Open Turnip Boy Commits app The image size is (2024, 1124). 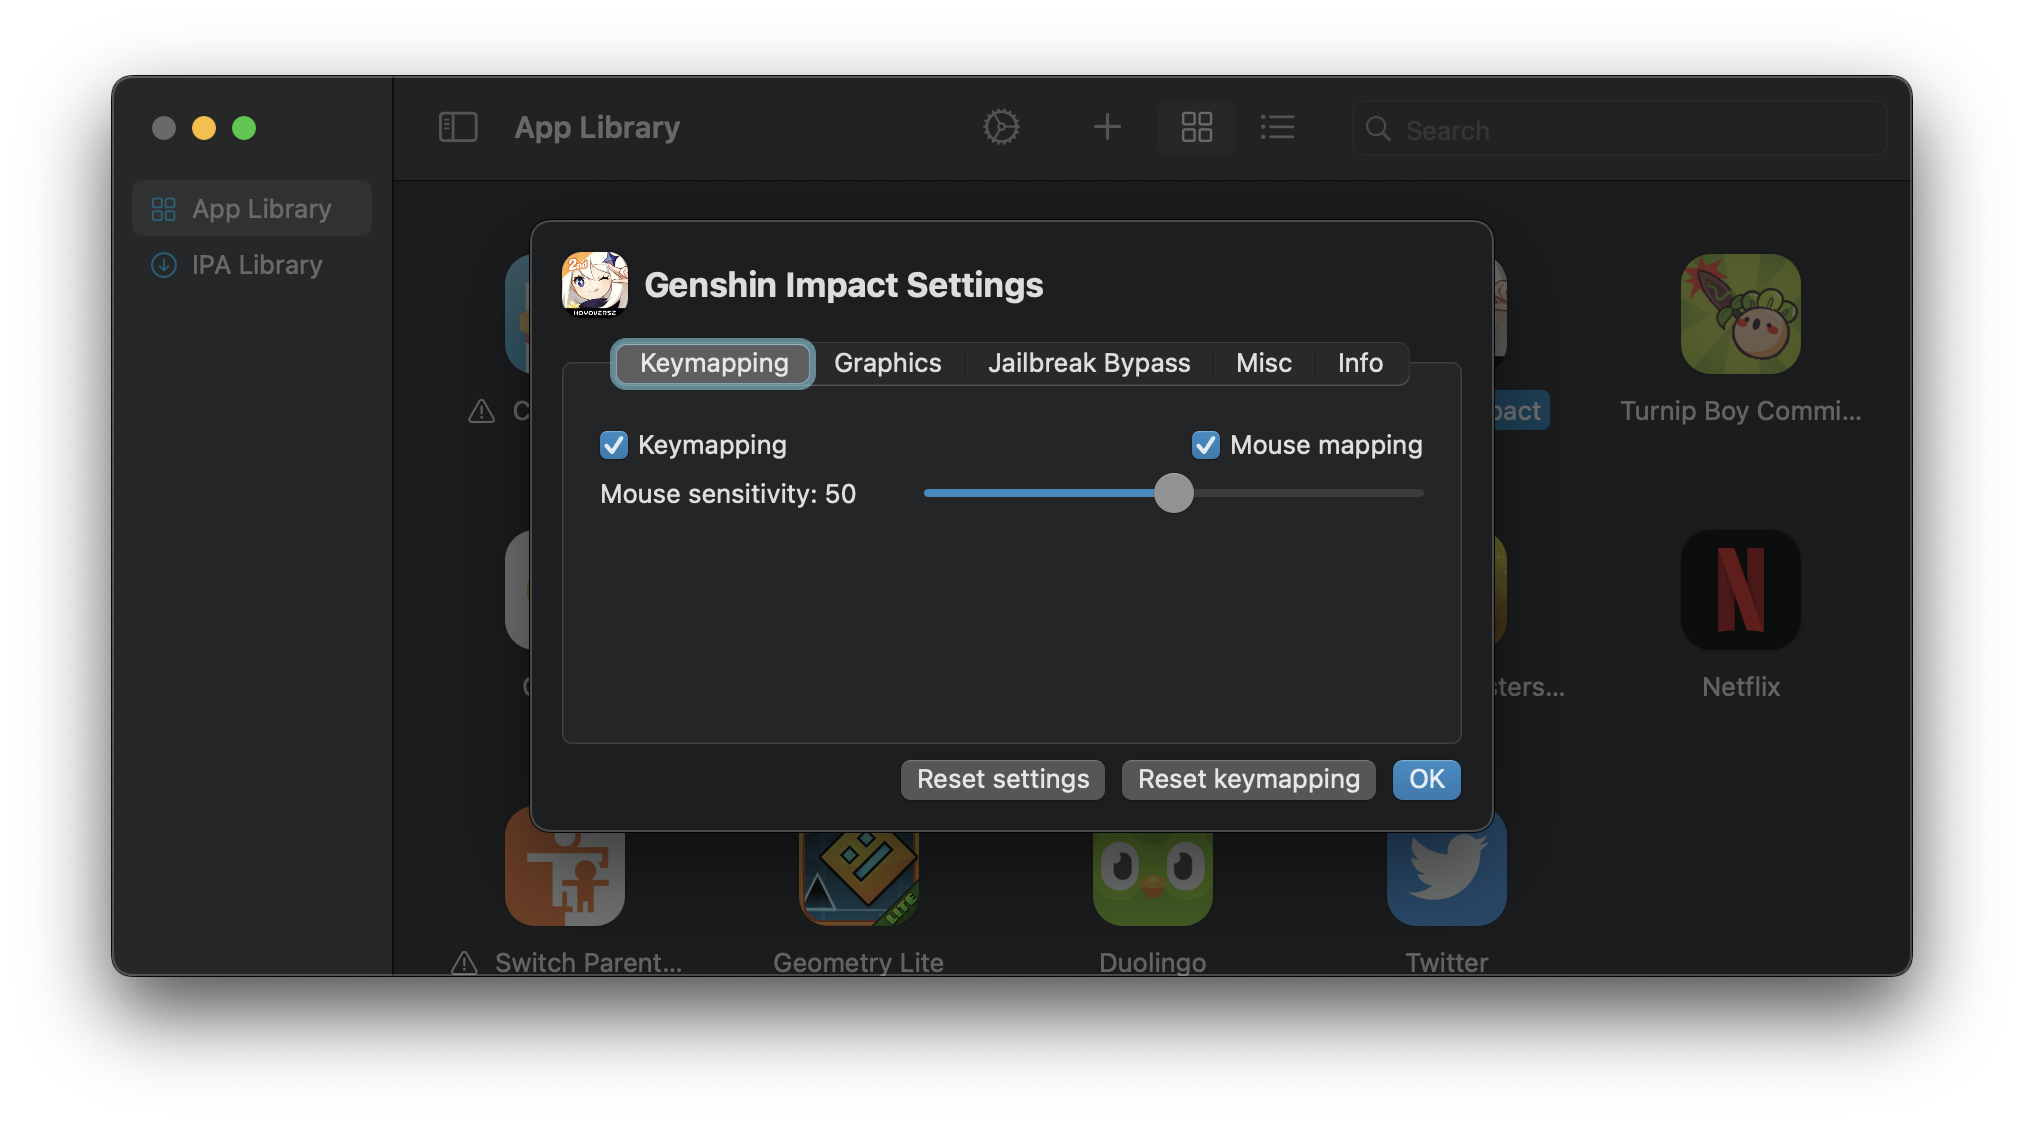[x=1739, y=314]
